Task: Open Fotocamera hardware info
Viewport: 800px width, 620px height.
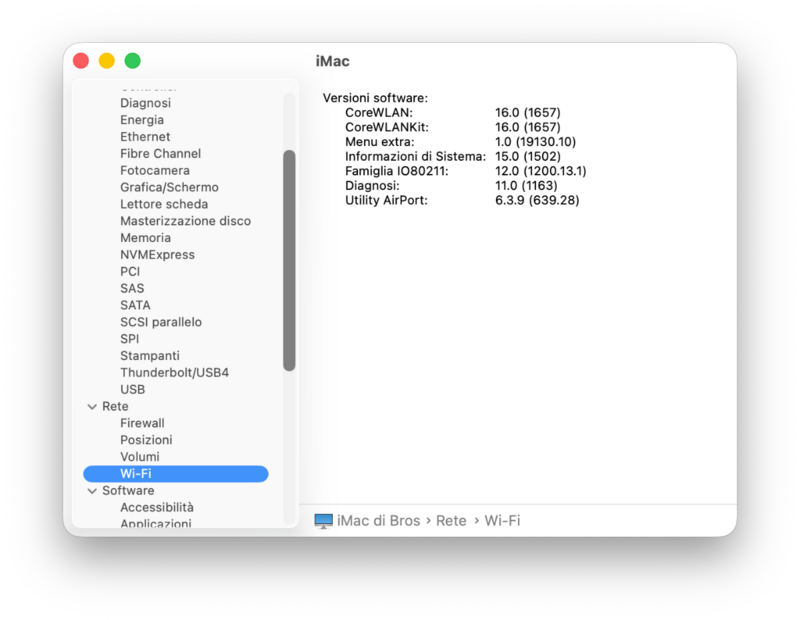Action: point(155,170)
